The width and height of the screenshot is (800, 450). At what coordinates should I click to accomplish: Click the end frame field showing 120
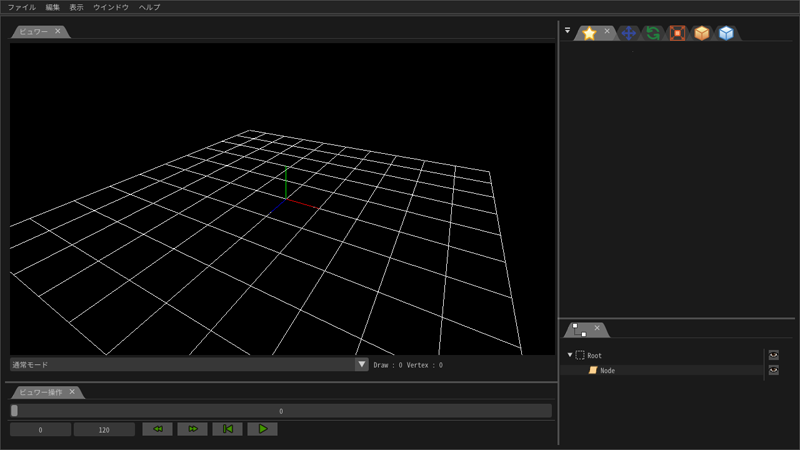point(104,429)
